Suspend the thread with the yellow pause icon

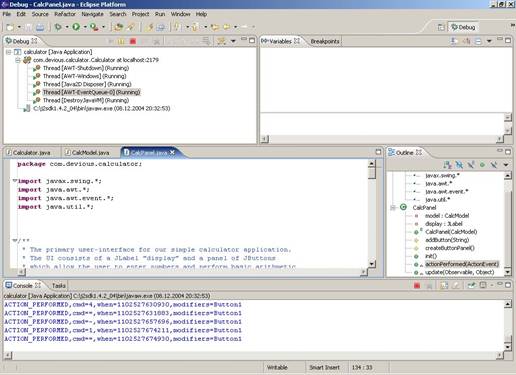(x=121, y=41)
